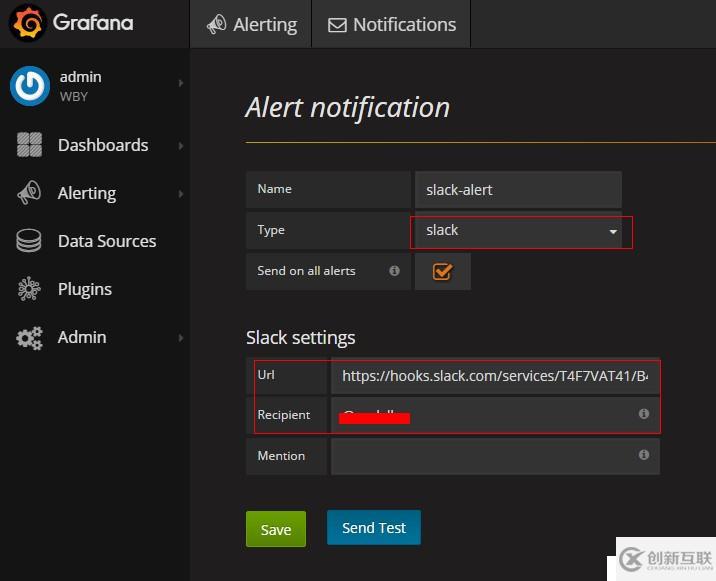Click the Name field containing slack-alert
Screen dimensions: 716x581
[518, 190]
